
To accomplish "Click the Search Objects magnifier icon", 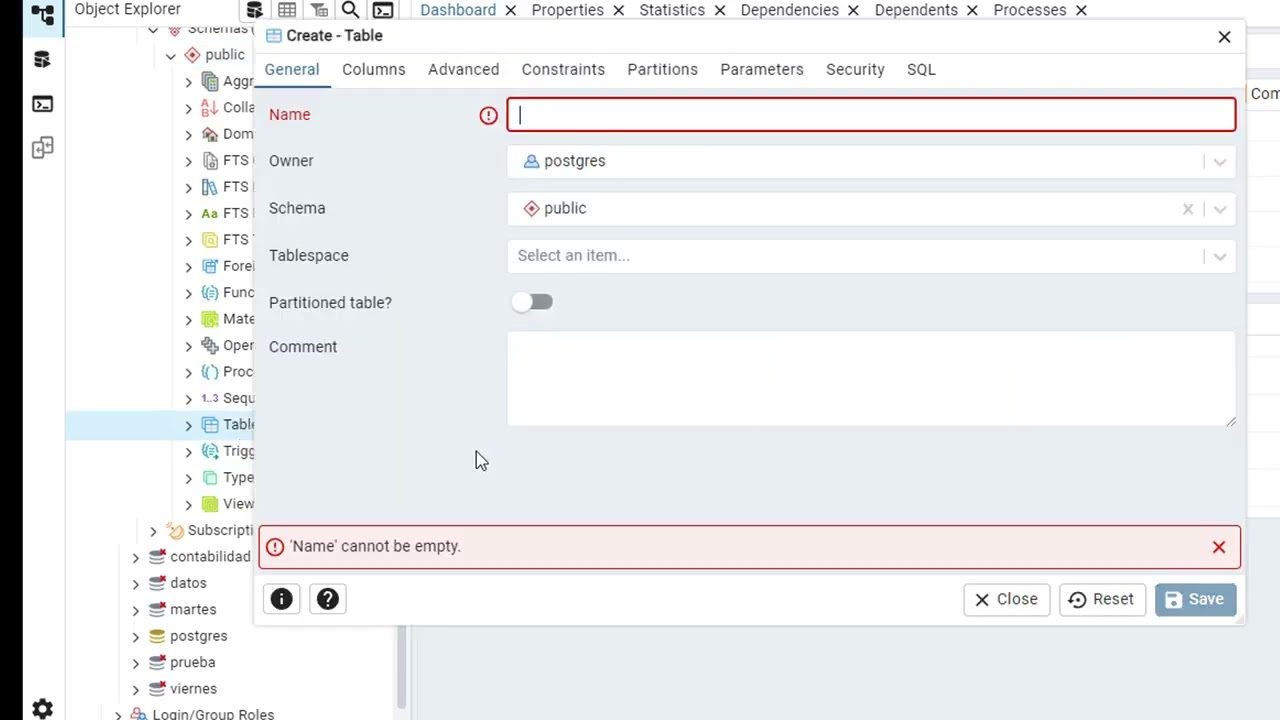I will pos(350,10).
